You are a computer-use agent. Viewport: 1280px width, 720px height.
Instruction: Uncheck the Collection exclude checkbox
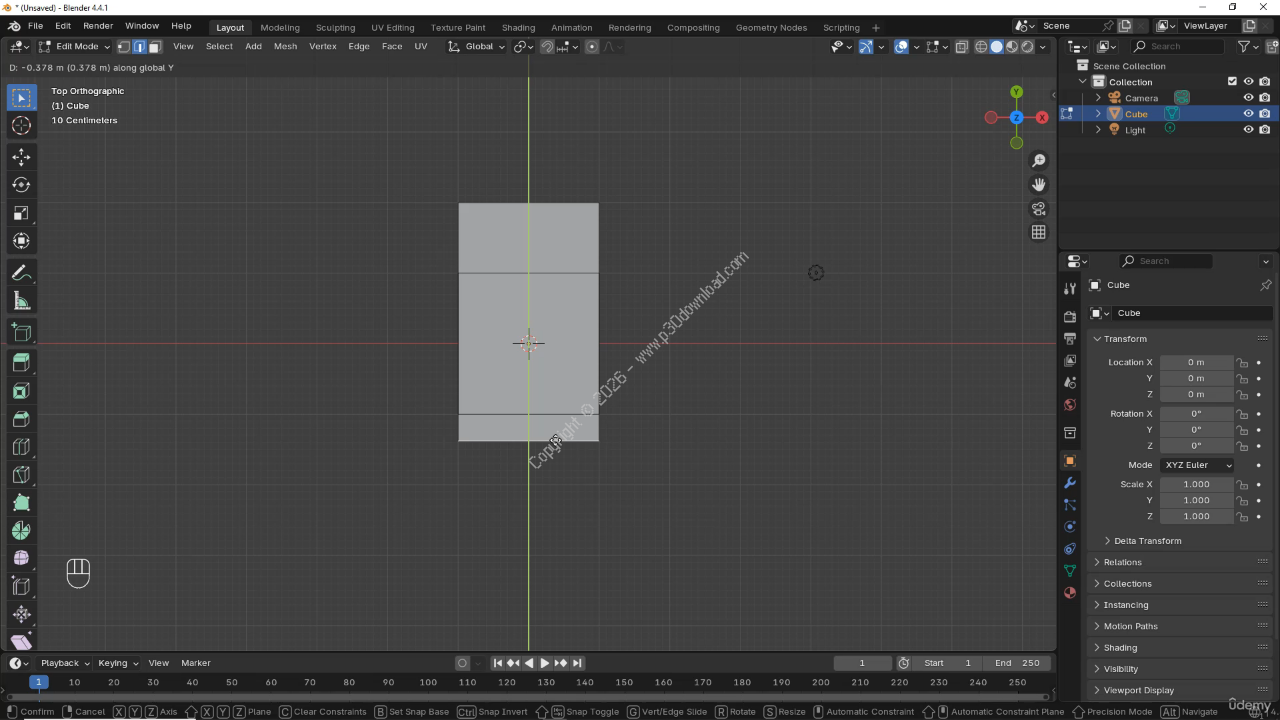coord(1232,82)
